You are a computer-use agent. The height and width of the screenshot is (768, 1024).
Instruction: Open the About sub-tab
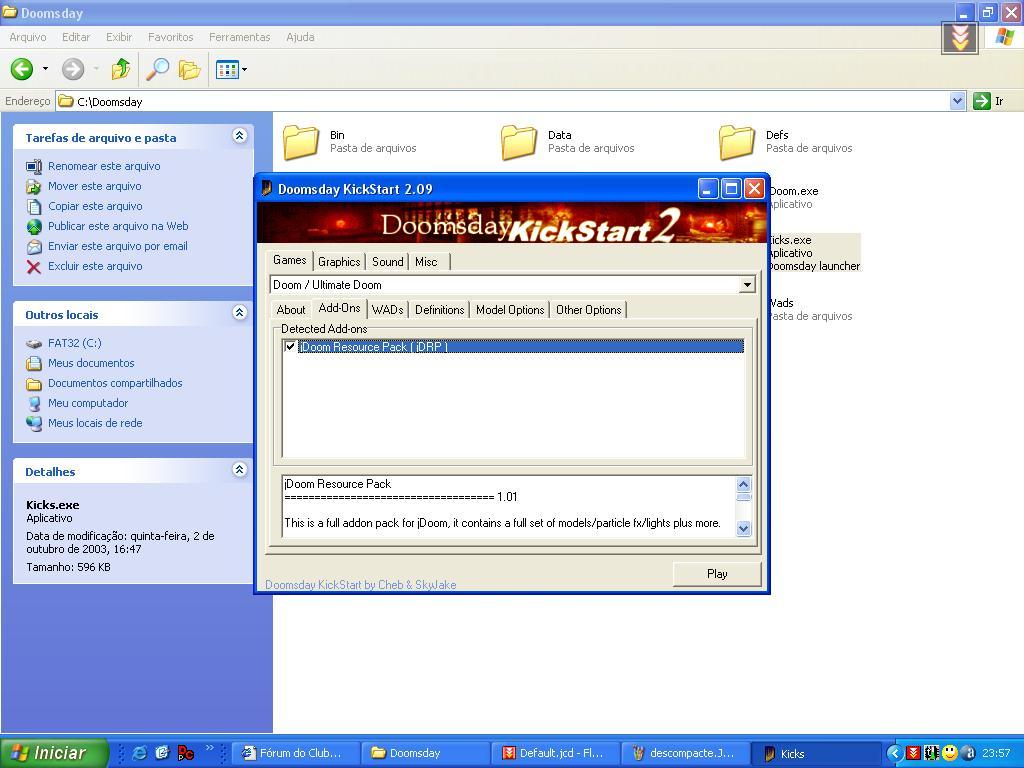click(x=291, y=310)
